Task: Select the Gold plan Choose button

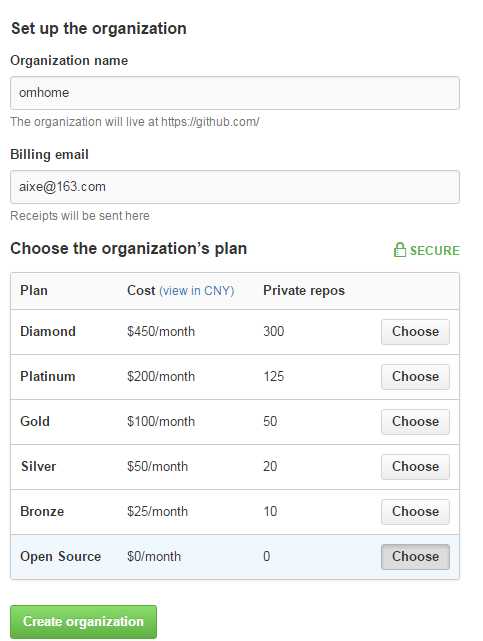Action: click(415, 421)
